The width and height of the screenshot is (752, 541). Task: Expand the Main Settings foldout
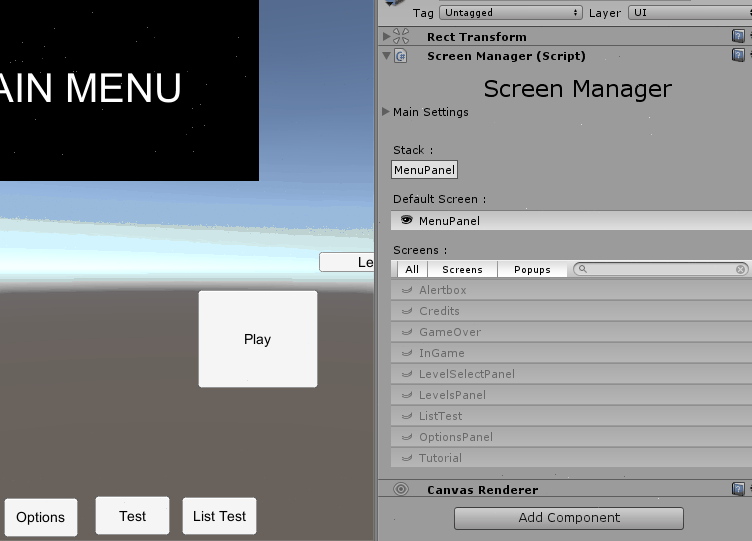387,112
